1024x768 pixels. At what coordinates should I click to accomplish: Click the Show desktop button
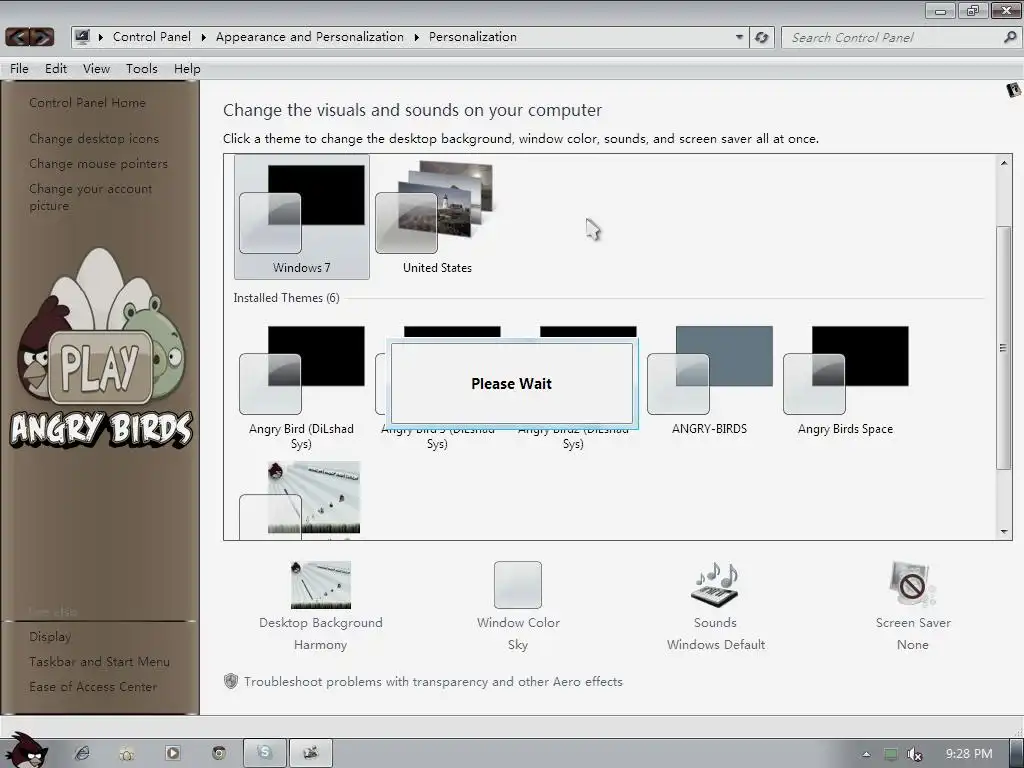click(x=1016, y=753)
